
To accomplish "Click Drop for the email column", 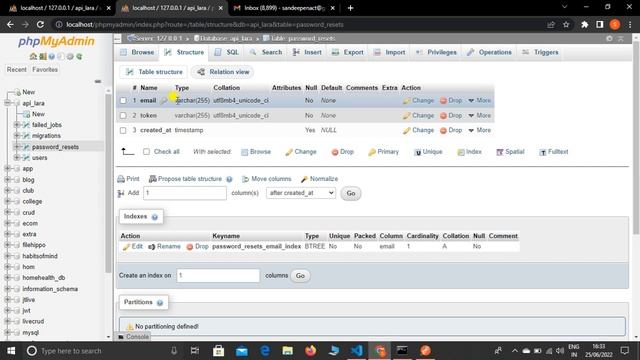I will tap(451, 100).
